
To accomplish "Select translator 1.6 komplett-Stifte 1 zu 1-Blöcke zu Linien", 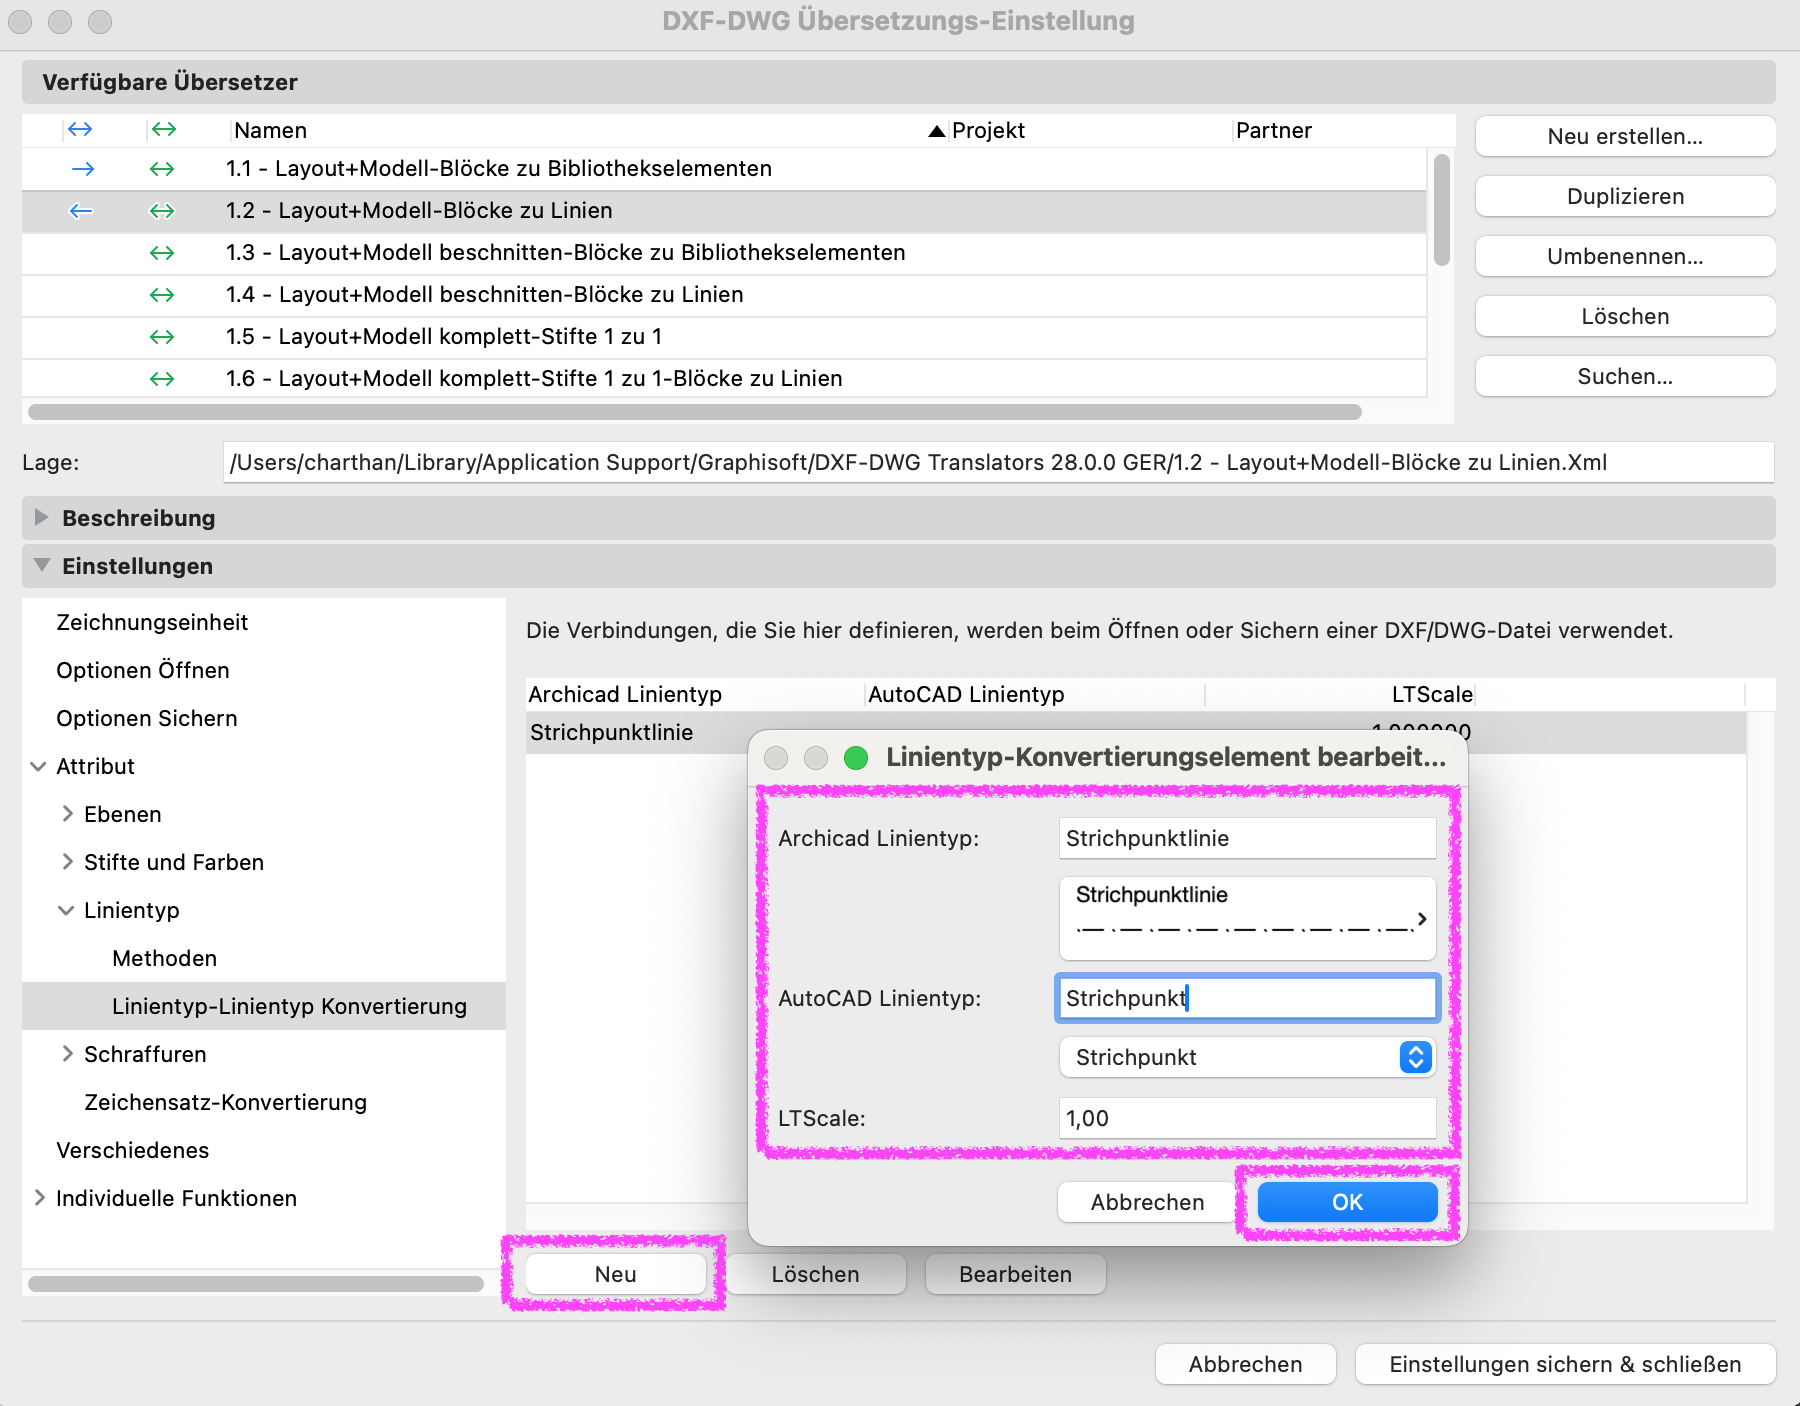I will pos(724,379).
